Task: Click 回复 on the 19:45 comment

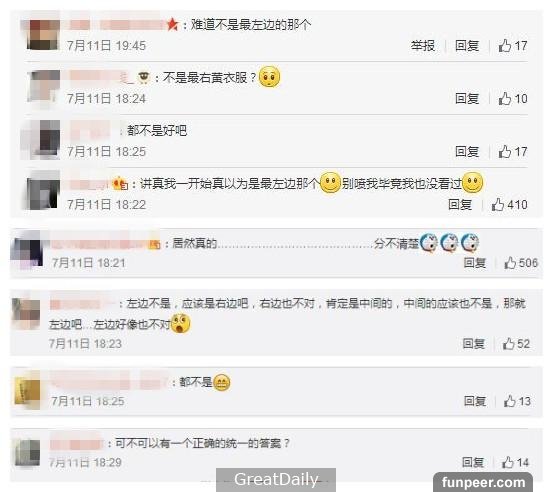Action: [467, 45]
